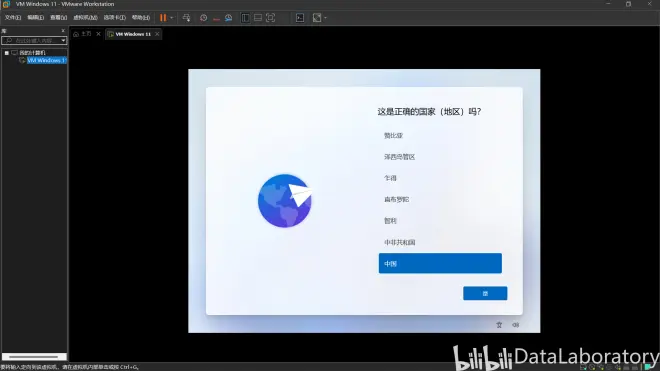The width and height of the screenshot is (660, 371).
Task: Take a snapshot with clock icon
Action: pyautogui.click(x=203, y=18)
